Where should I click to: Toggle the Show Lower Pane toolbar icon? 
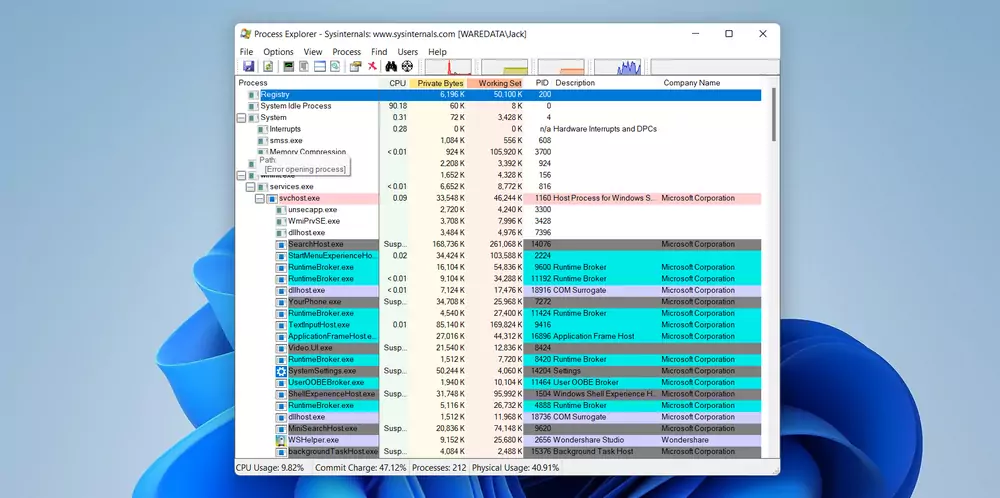(320, 66)
